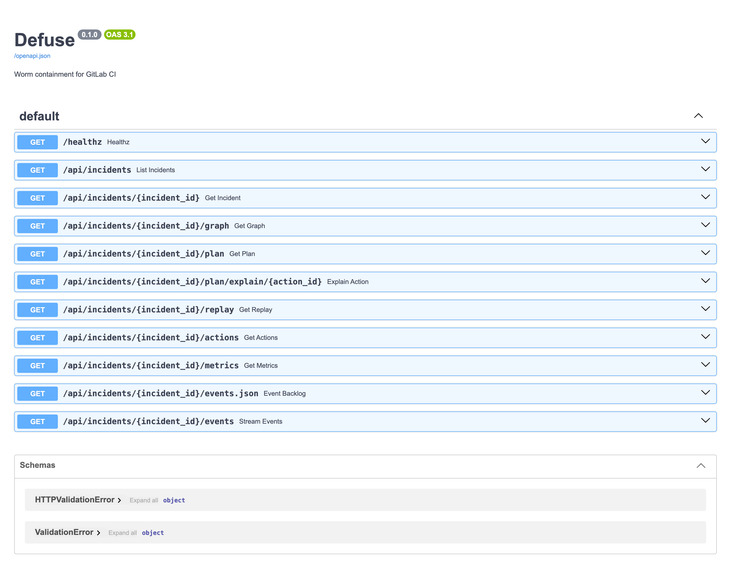The height and width of the screenshot is (573, 731).
Task: Expand the HTTPValidationError schema arrow
Action: [119, 500]
